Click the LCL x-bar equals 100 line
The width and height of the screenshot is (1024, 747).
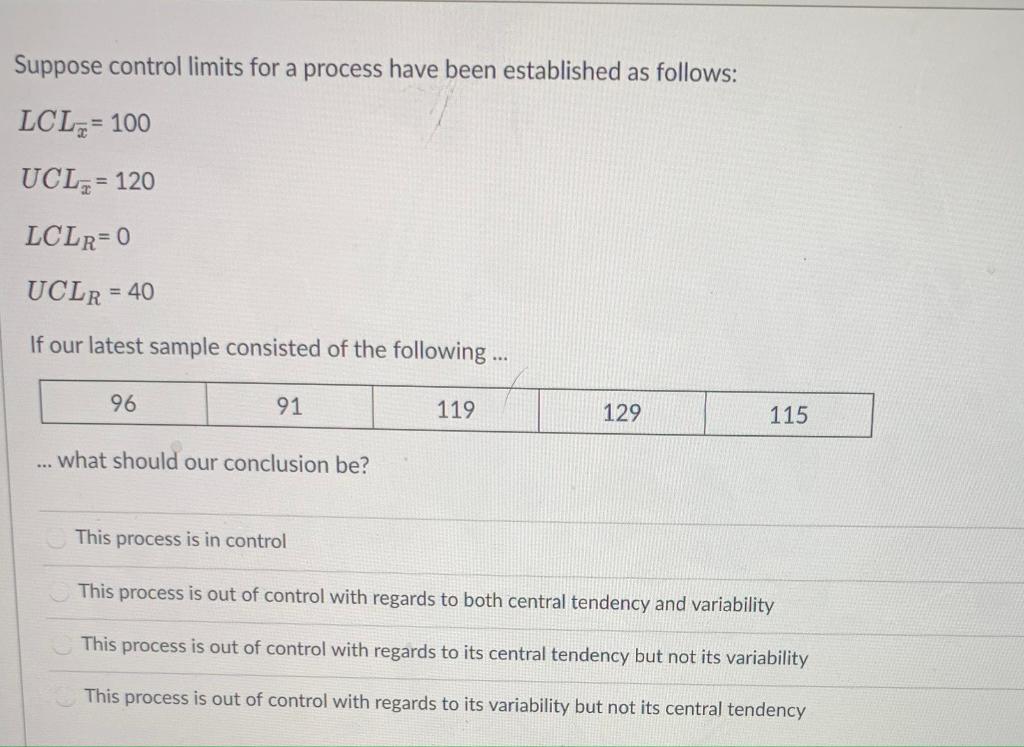(85, 121)
